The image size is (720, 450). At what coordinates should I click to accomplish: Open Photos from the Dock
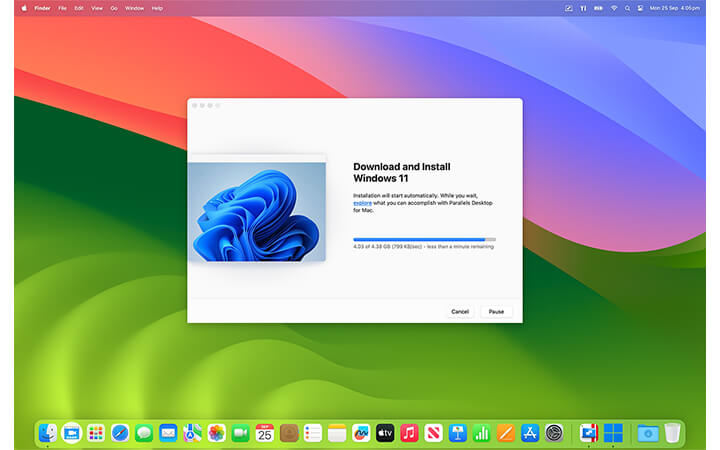coord(216,433)
